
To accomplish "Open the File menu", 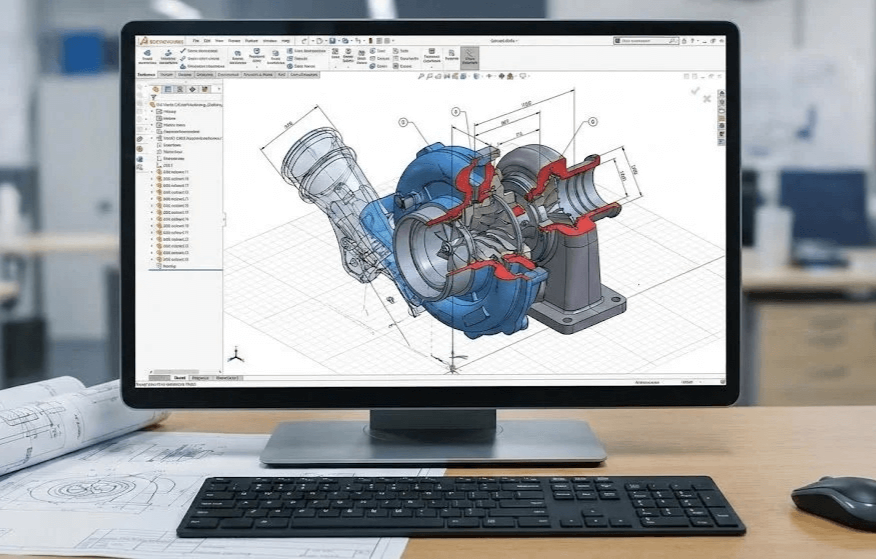I will coord(196,41).
